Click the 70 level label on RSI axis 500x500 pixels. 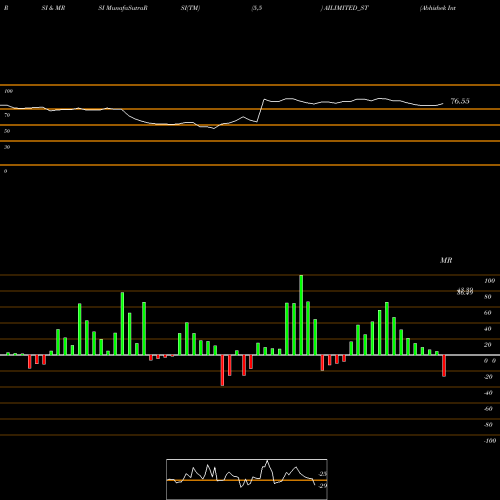point(7,115)
